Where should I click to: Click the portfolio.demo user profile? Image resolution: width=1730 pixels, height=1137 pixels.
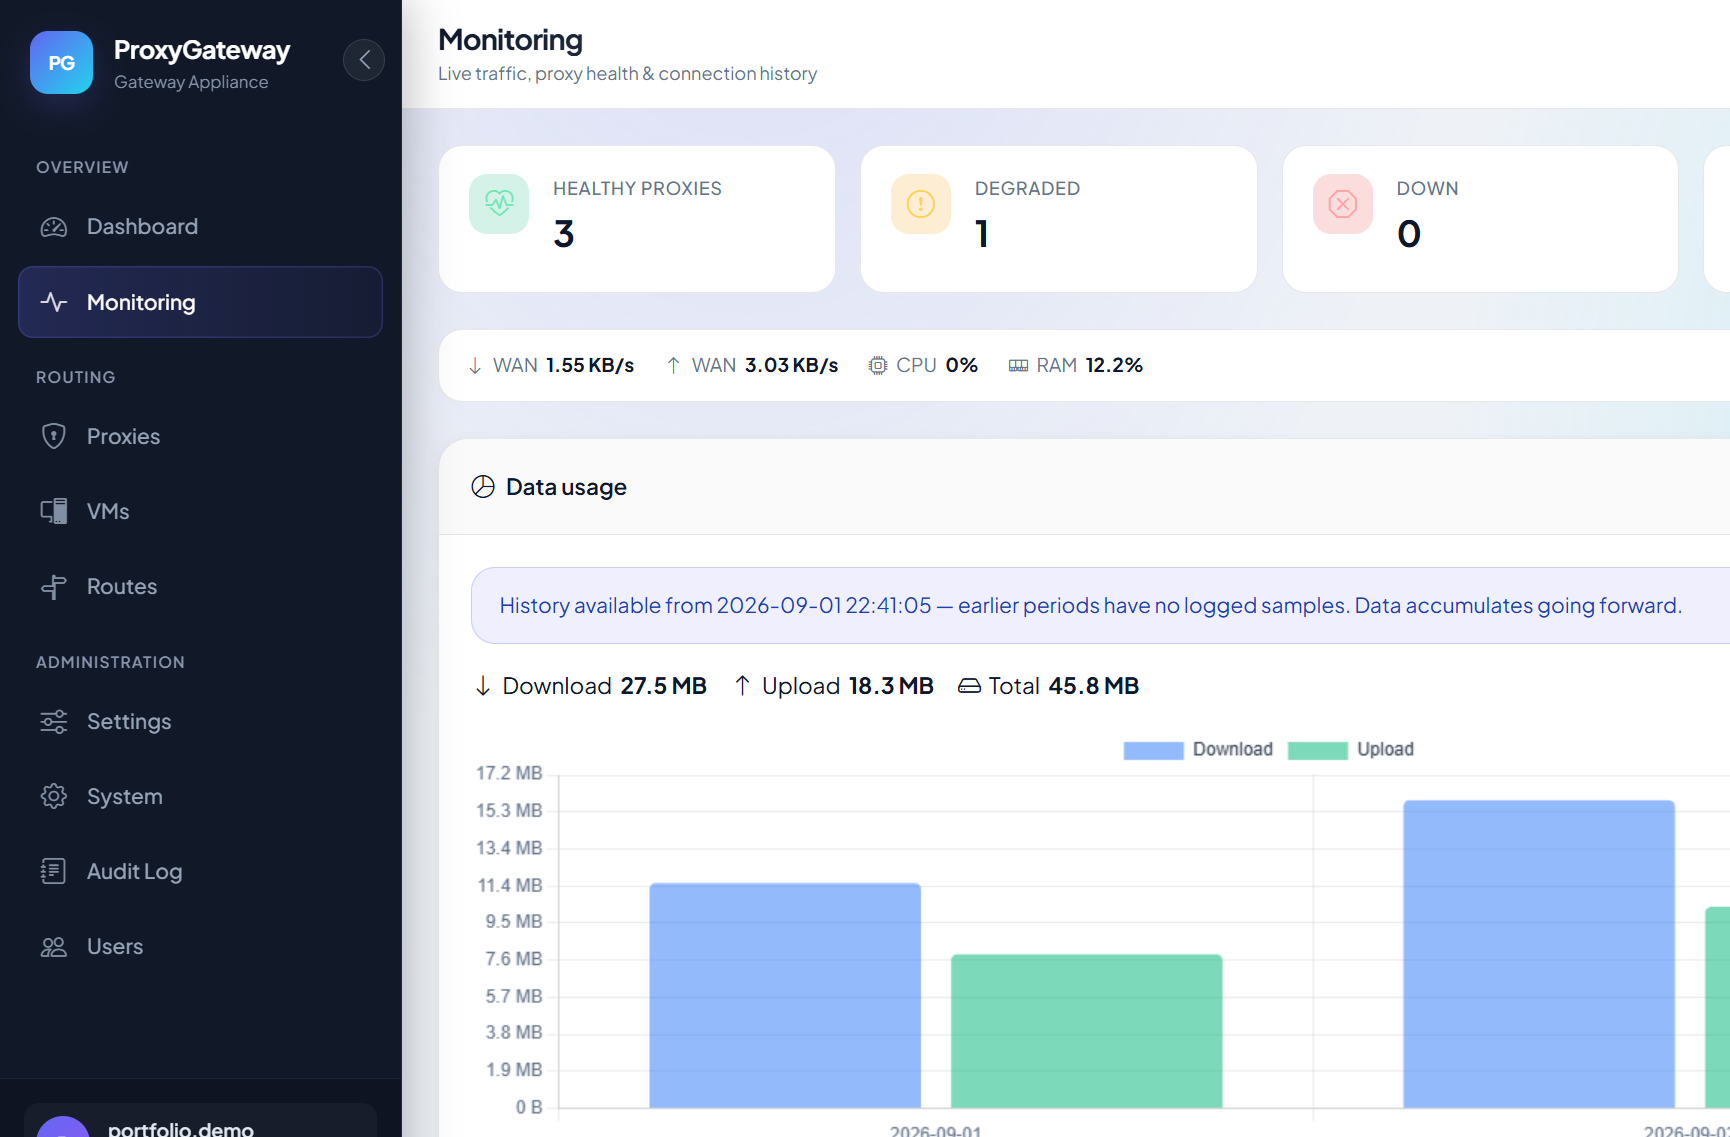tap(200, 1120)
